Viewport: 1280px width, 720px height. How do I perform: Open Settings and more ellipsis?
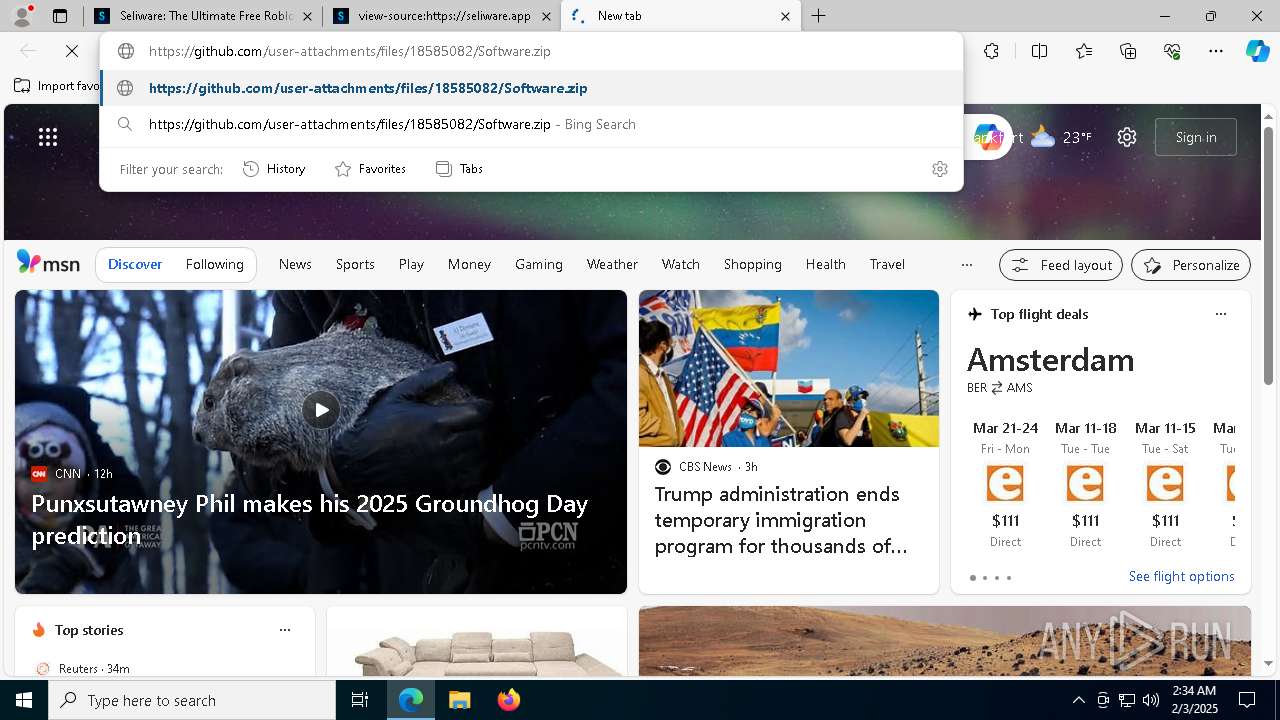1216,51
